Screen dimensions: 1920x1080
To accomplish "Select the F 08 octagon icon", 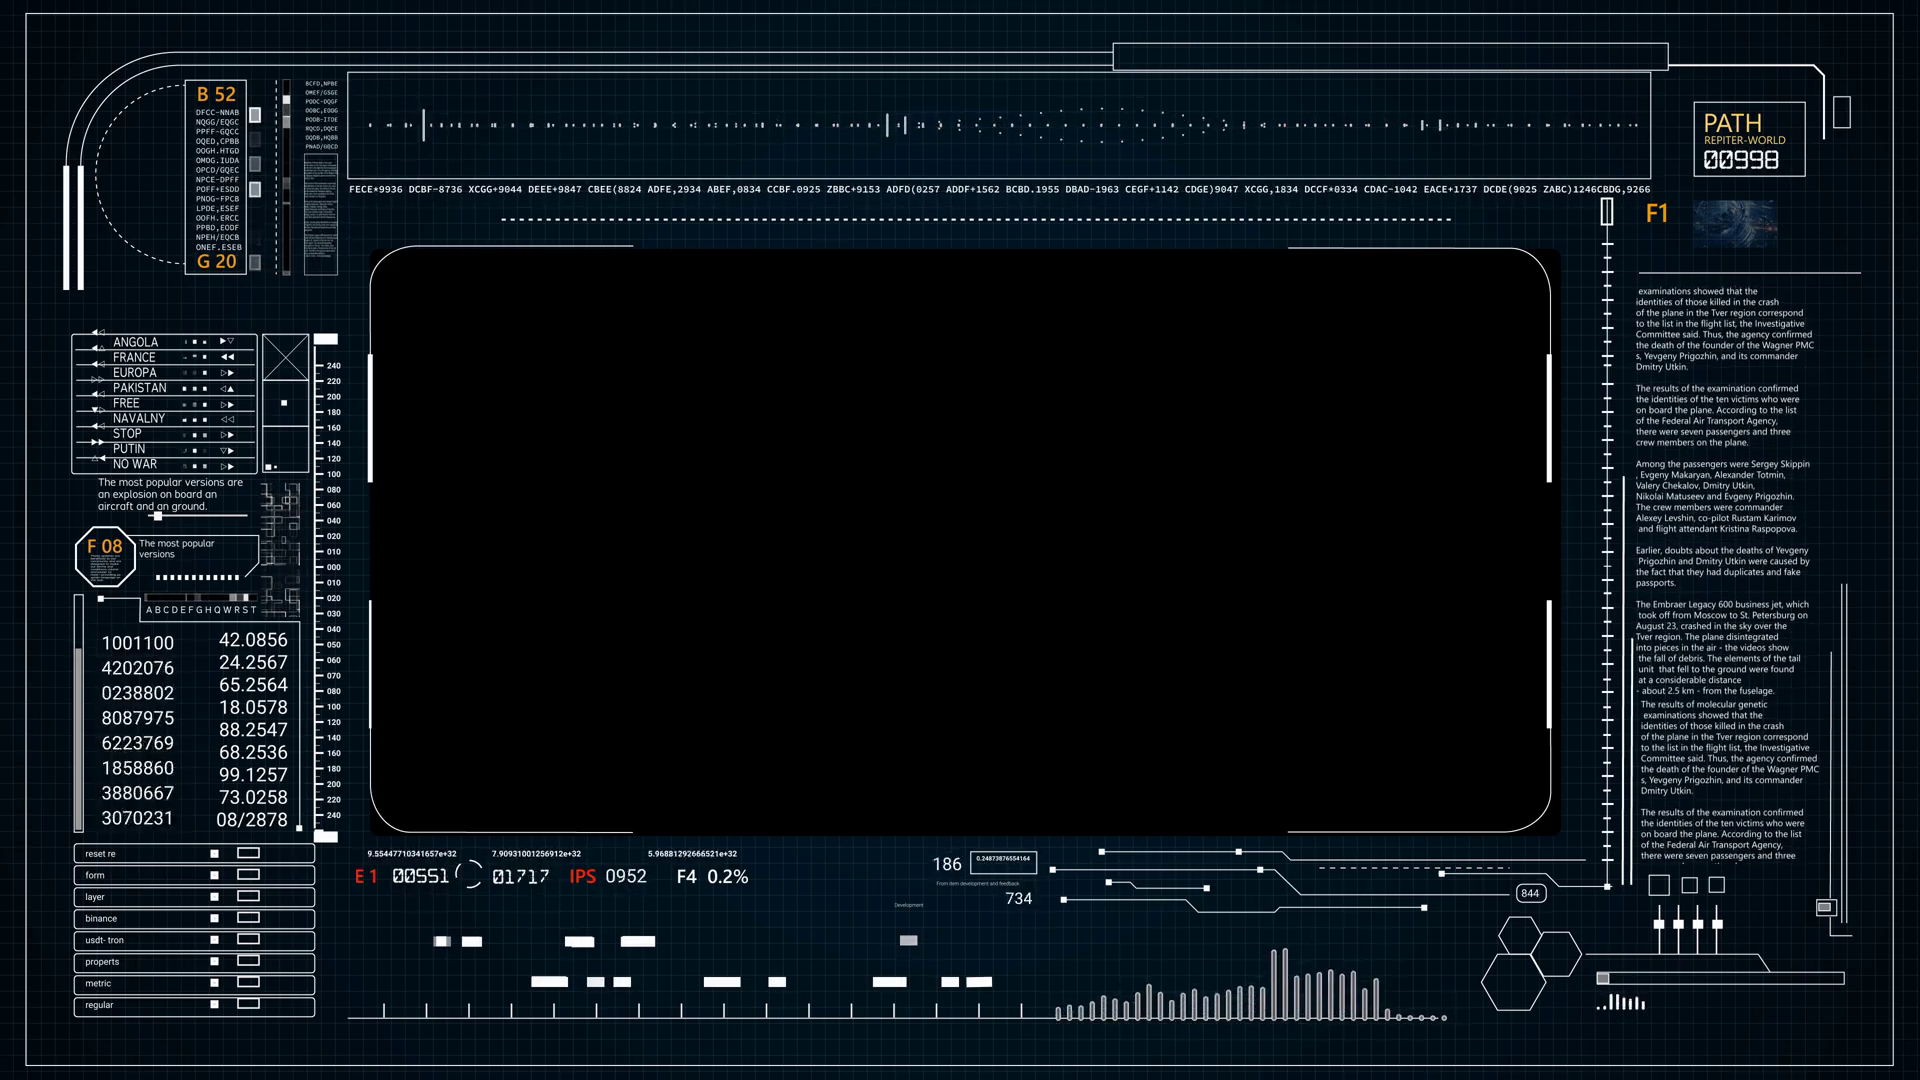I will 105,556.
